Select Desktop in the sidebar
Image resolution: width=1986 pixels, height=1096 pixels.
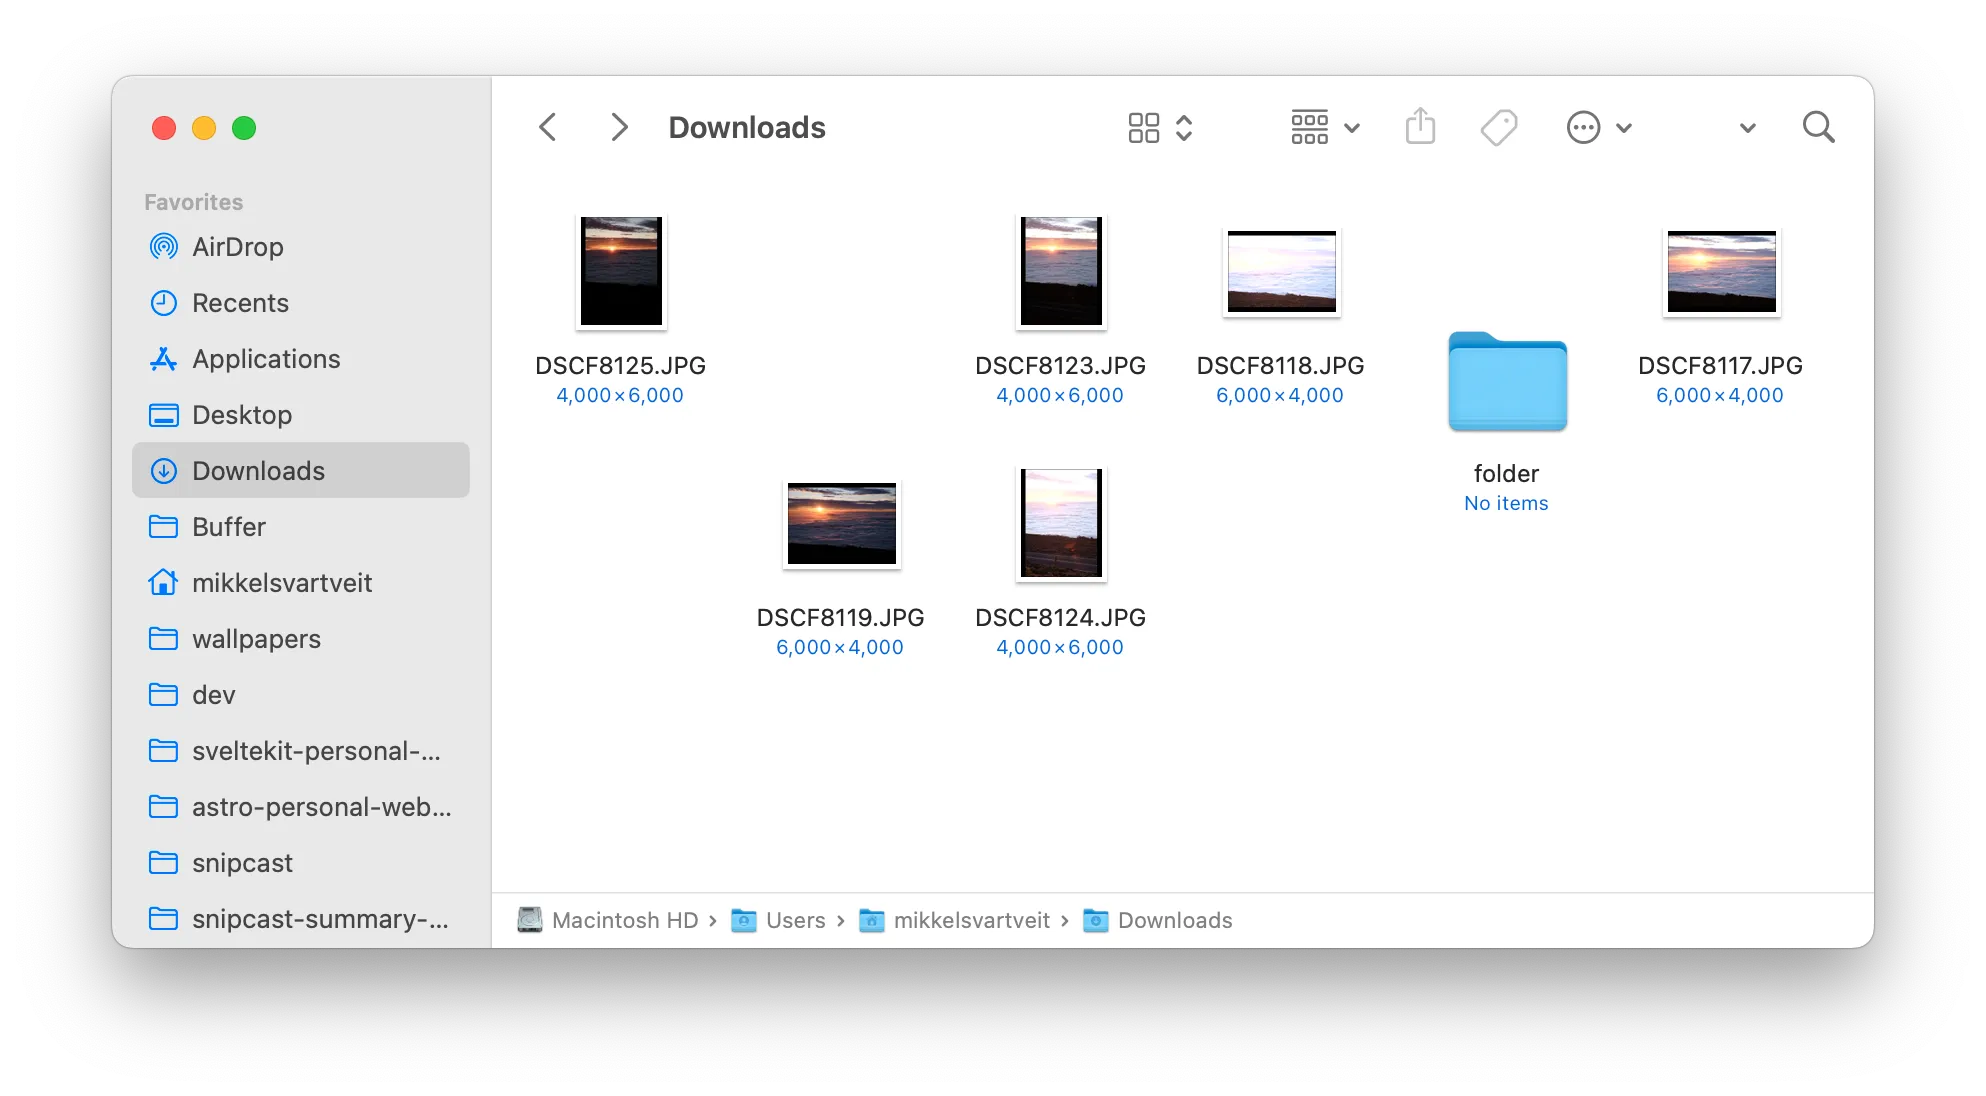tap(242, 415)
